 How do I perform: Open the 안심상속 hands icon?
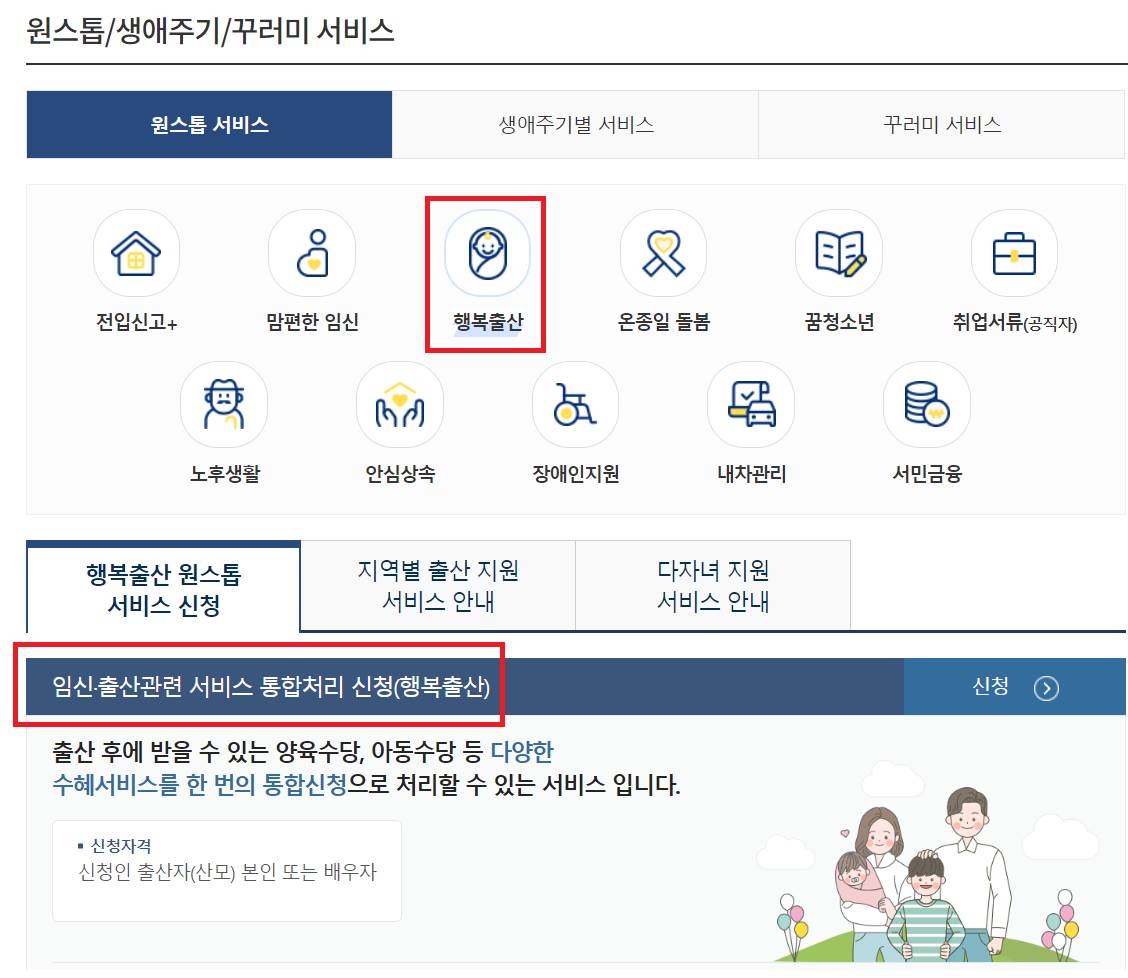tap(400, 404)
